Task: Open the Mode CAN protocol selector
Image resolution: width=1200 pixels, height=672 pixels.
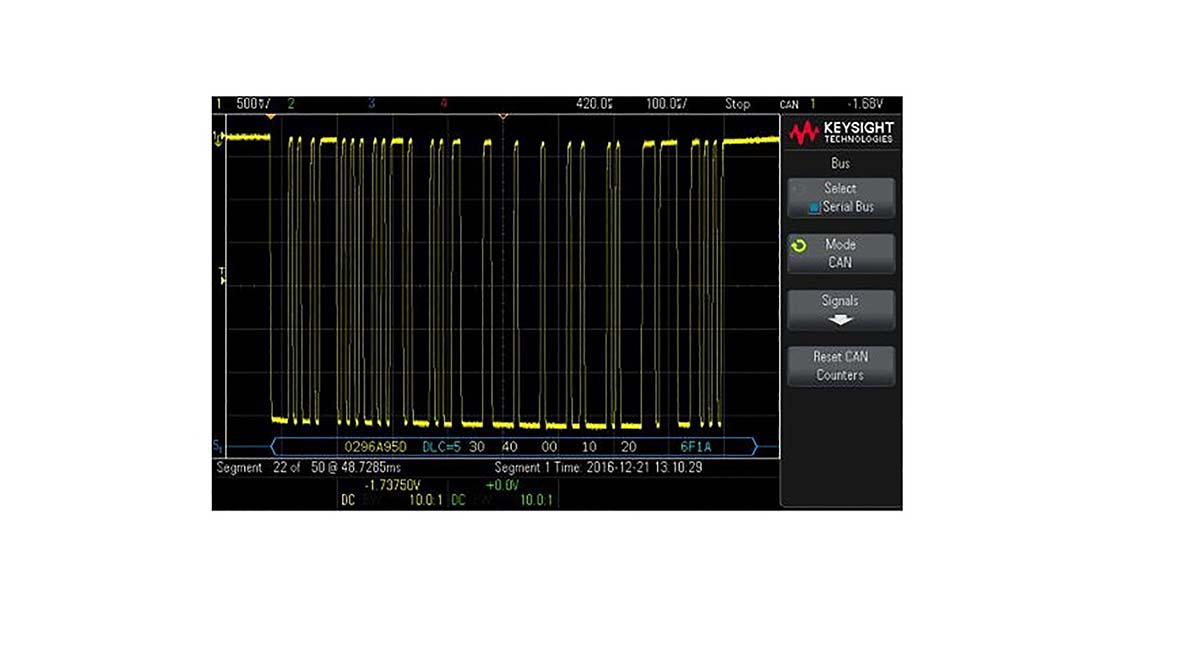Action: [x=845, y=251]
